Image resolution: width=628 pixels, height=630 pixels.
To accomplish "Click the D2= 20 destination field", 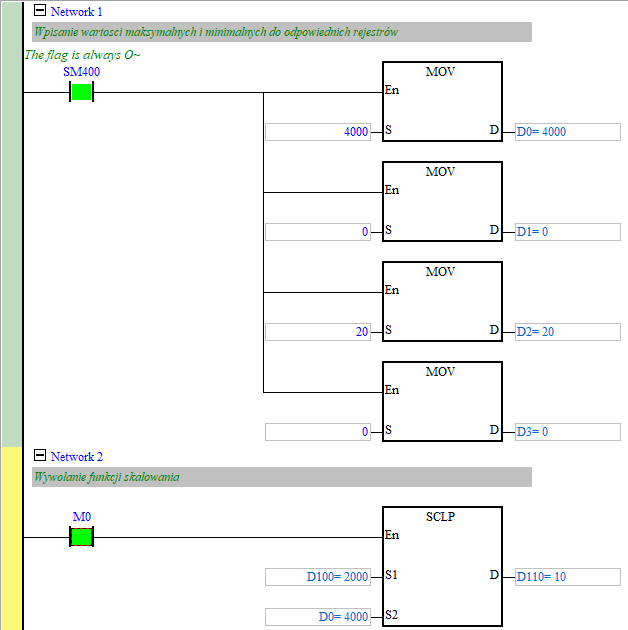I will pos(566,332).
